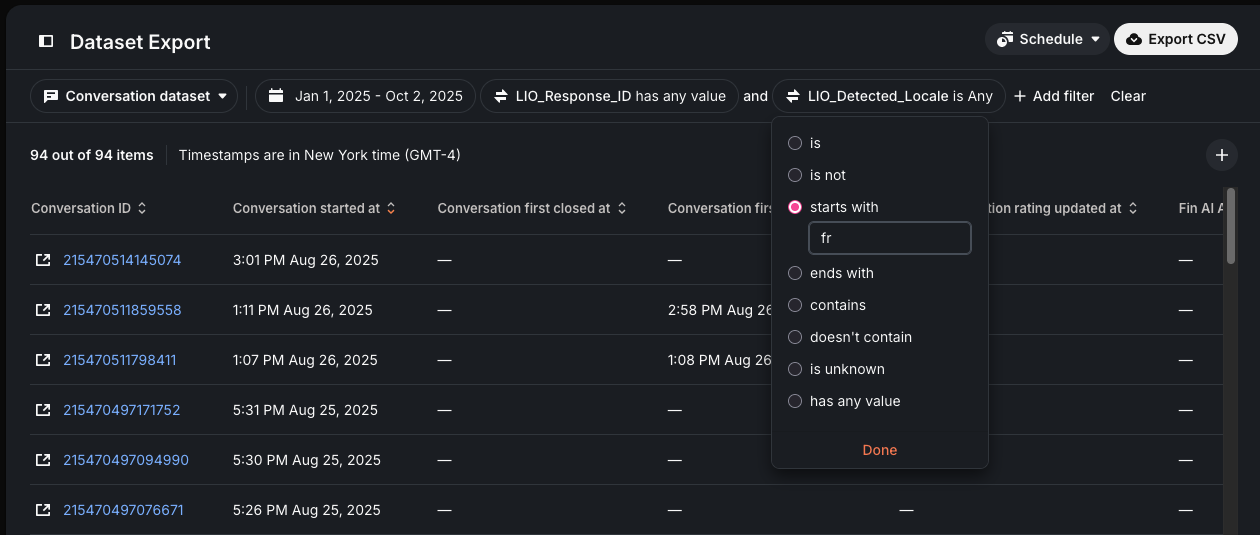Click the '5:31 PM Aug 25, 2025' cell

[x=305, y=410]
